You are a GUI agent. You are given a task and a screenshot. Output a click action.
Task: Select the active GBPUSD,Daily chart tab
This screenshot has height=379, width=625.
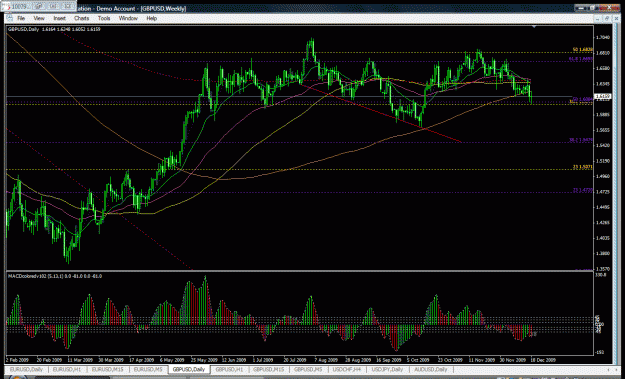189,369
